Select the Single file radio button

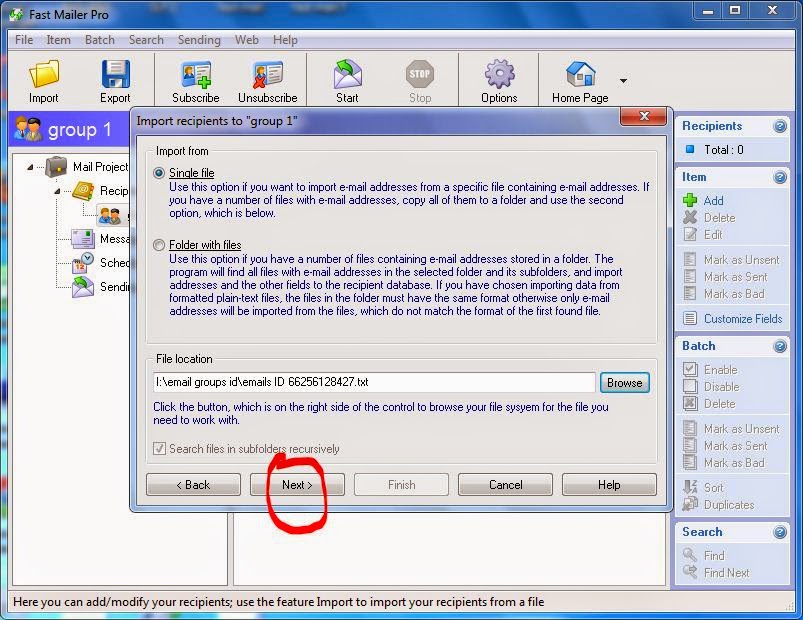click(159, 173)
